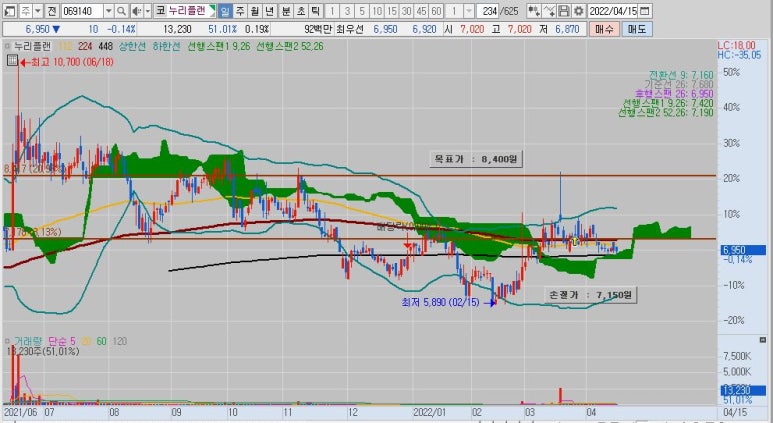Click the yellow arrow marker on April candles
773x423 pixels.
pos(574,241)
